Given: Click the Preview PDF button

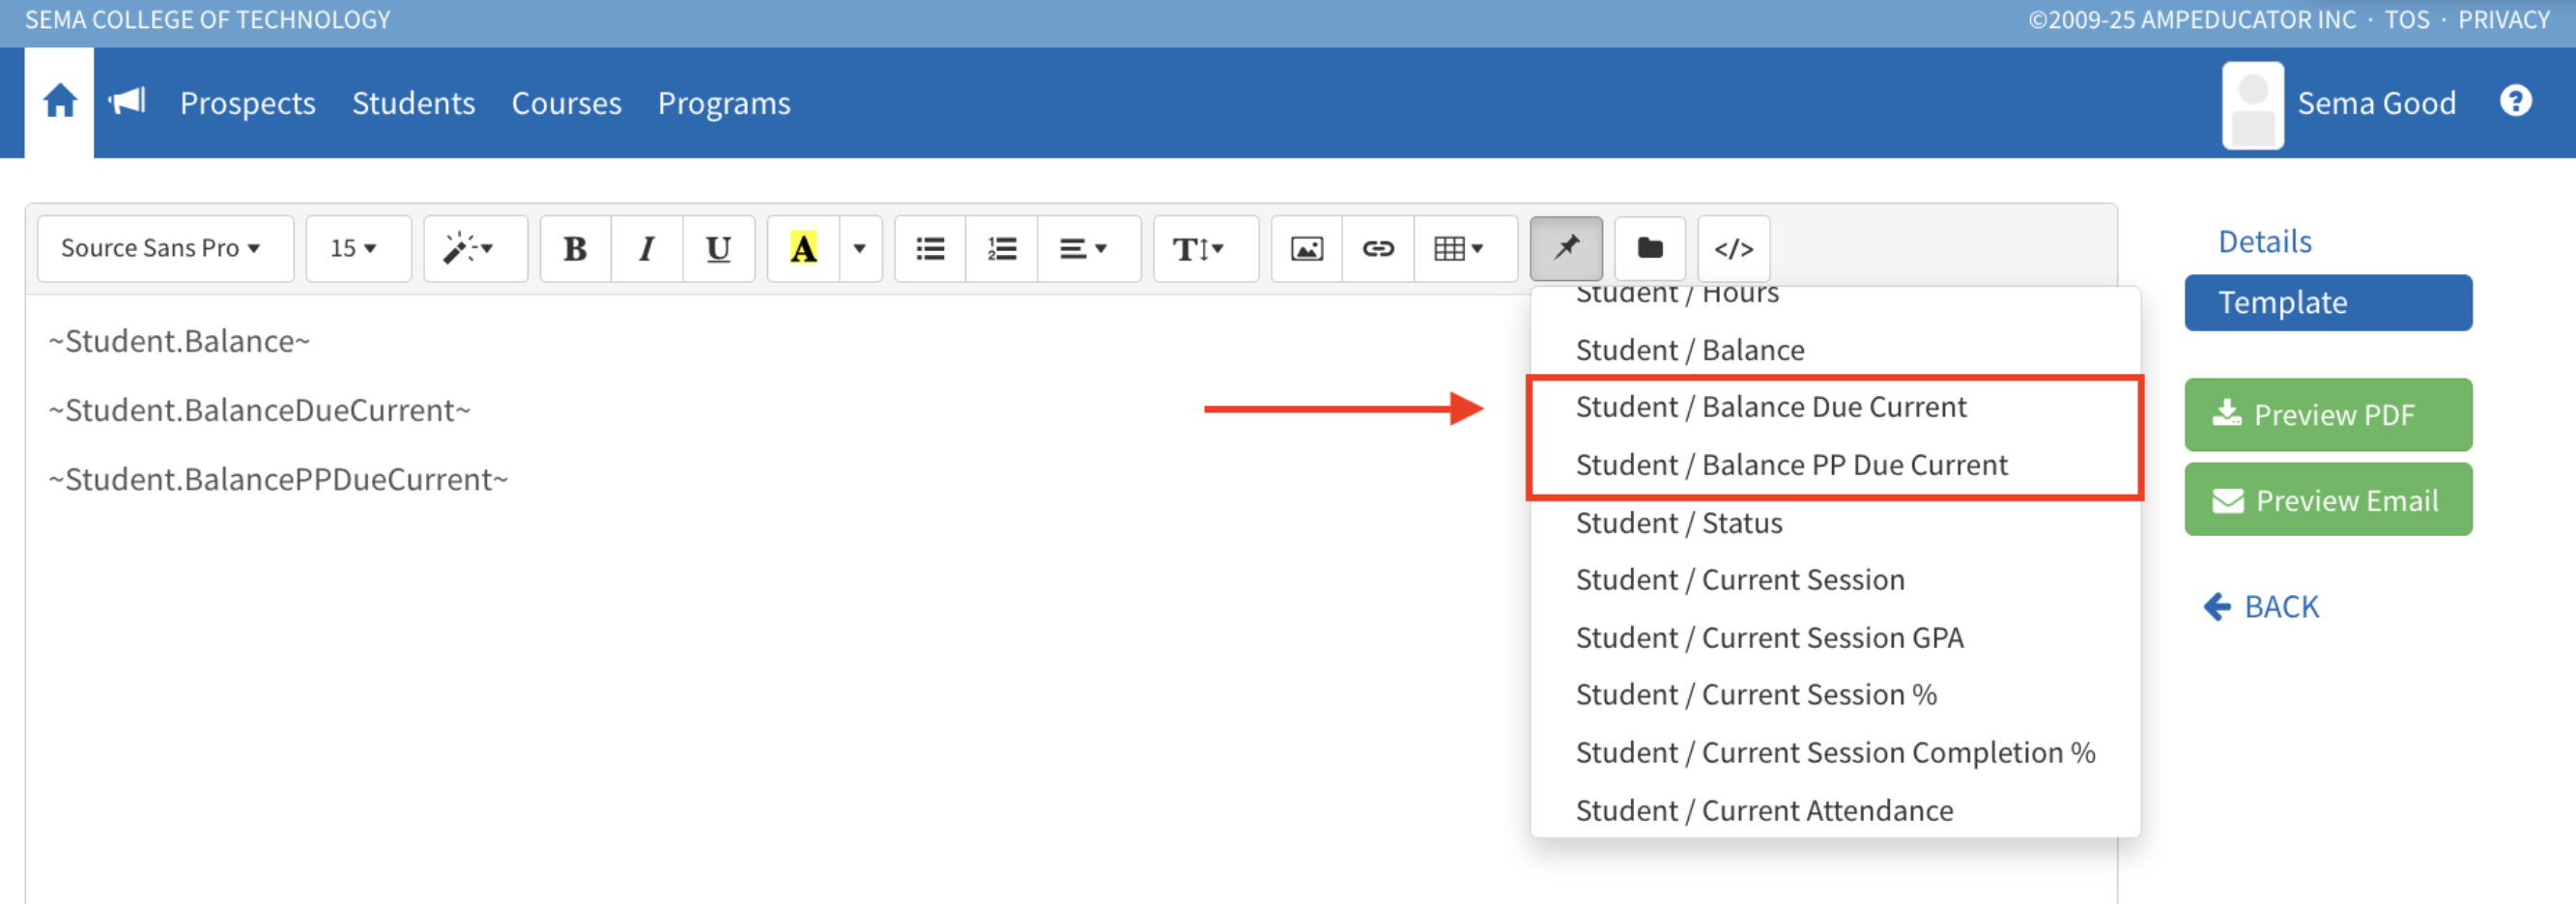Looking at the screenshot, I should point(2327,414).
